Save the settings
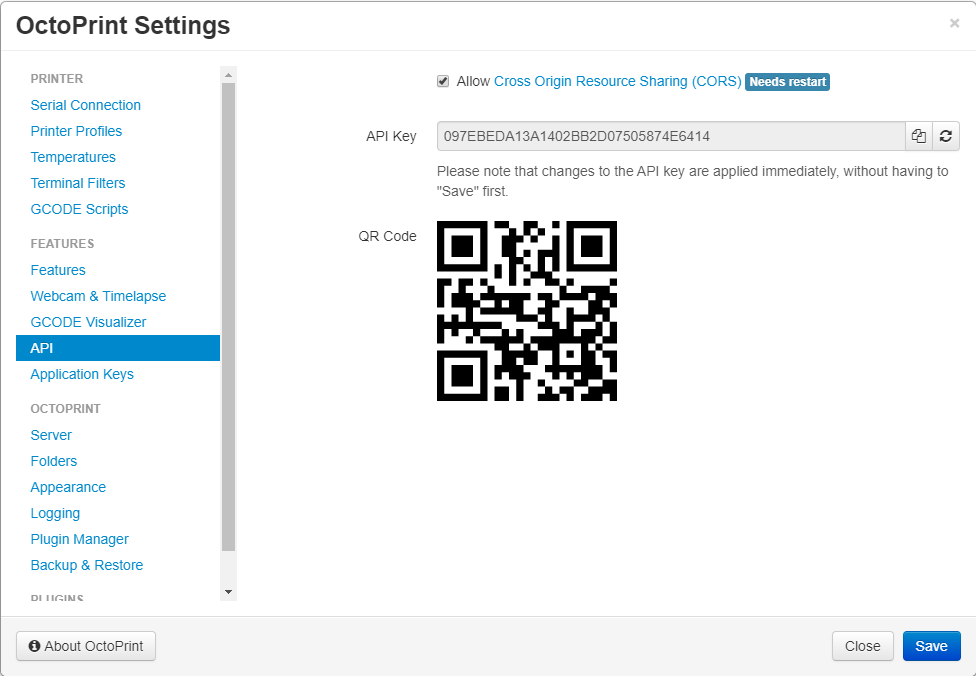976x676 pixels. click(932, 646)
